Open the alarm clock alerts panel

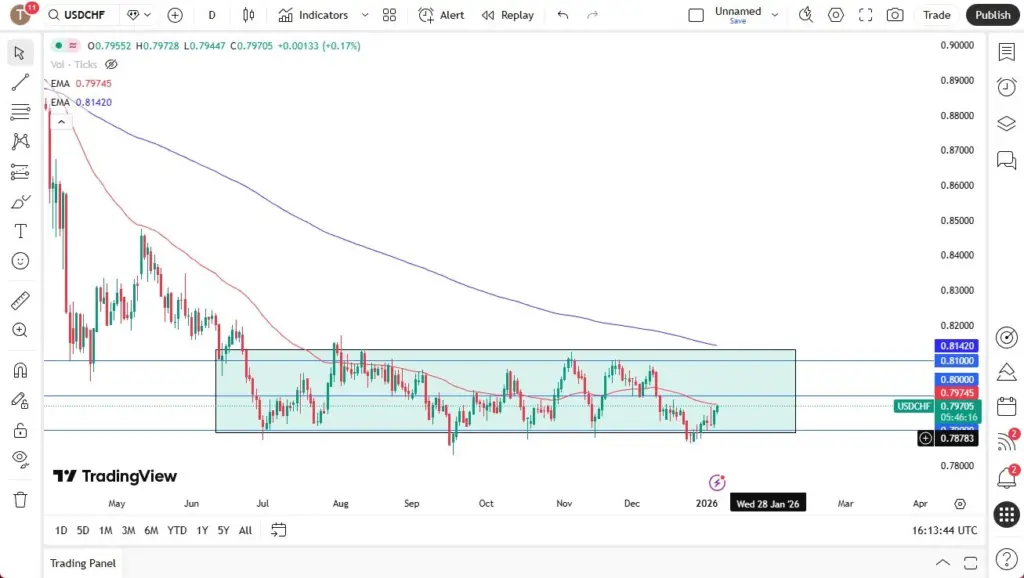[1006, 87]
